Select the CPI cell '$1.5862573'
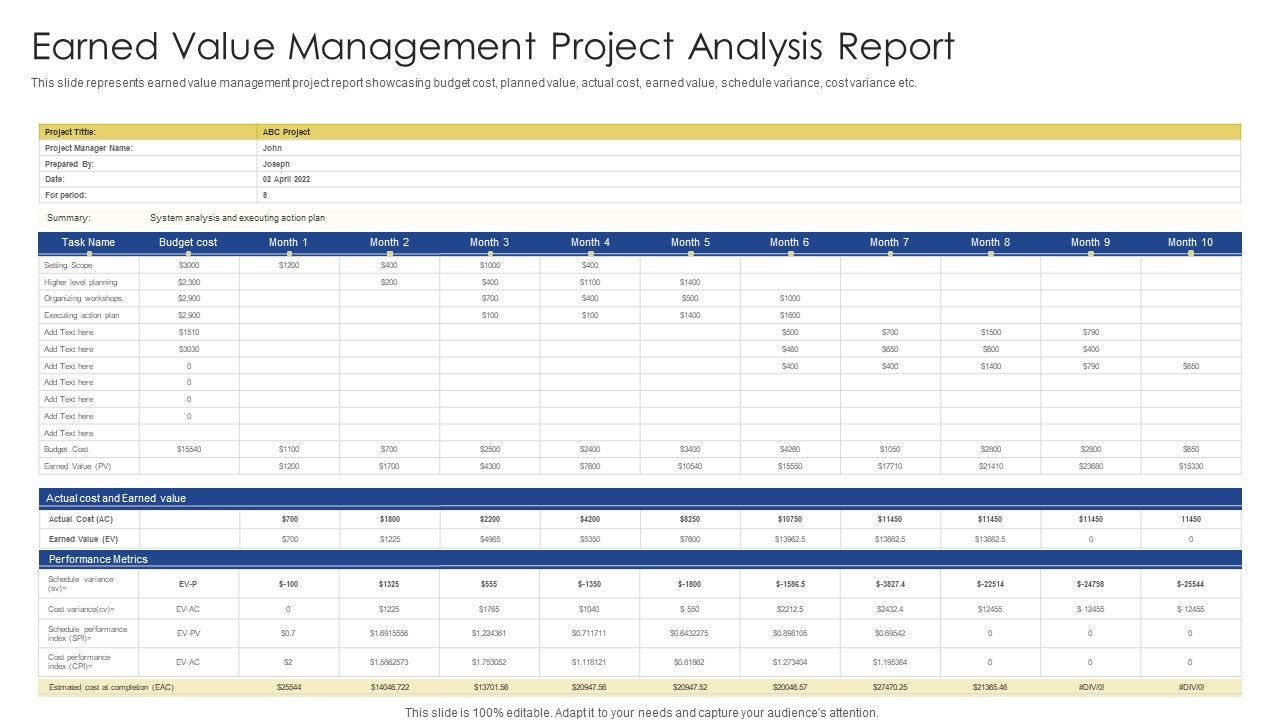Viewport: 1280px width, 720px height. coord(390,661)
